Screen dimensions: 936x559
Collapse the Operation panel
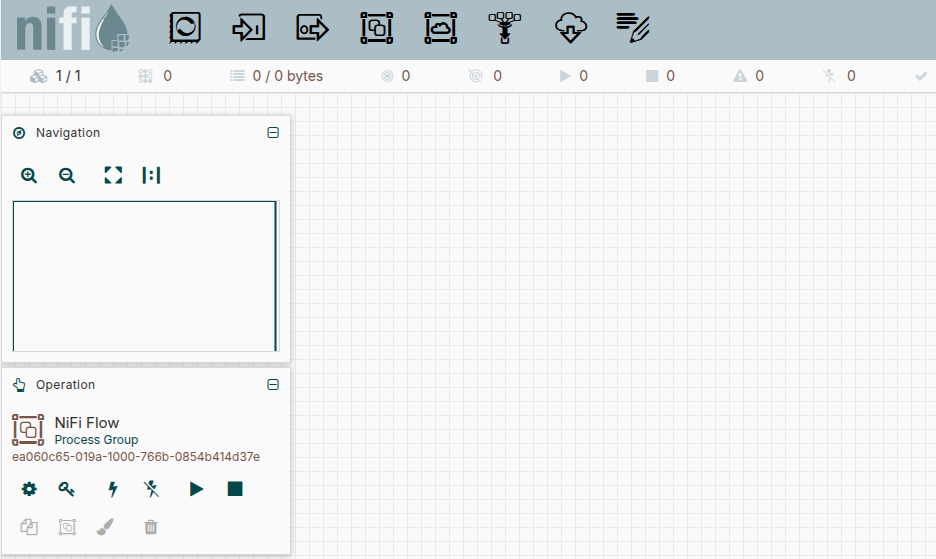coord(273,385)
